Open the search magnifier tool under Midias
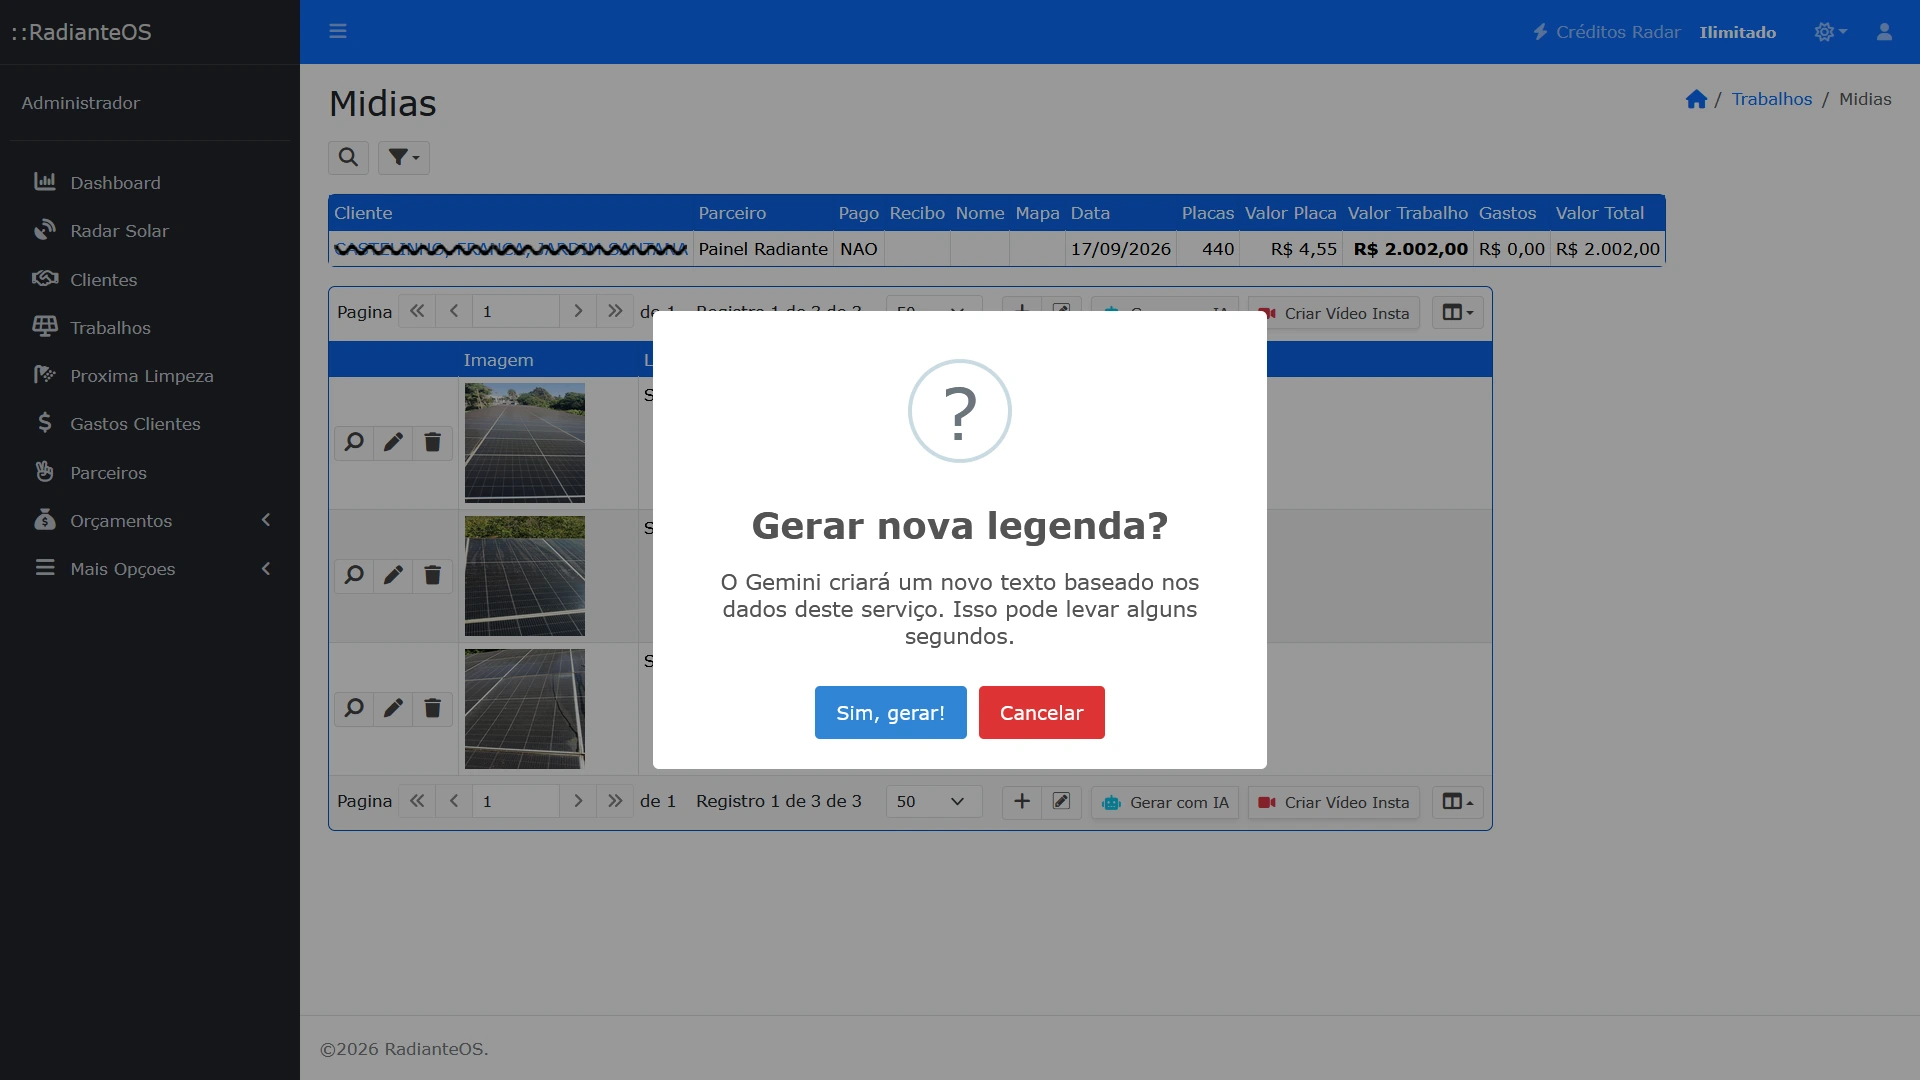 pyautogui.click(x=348, y=157)
